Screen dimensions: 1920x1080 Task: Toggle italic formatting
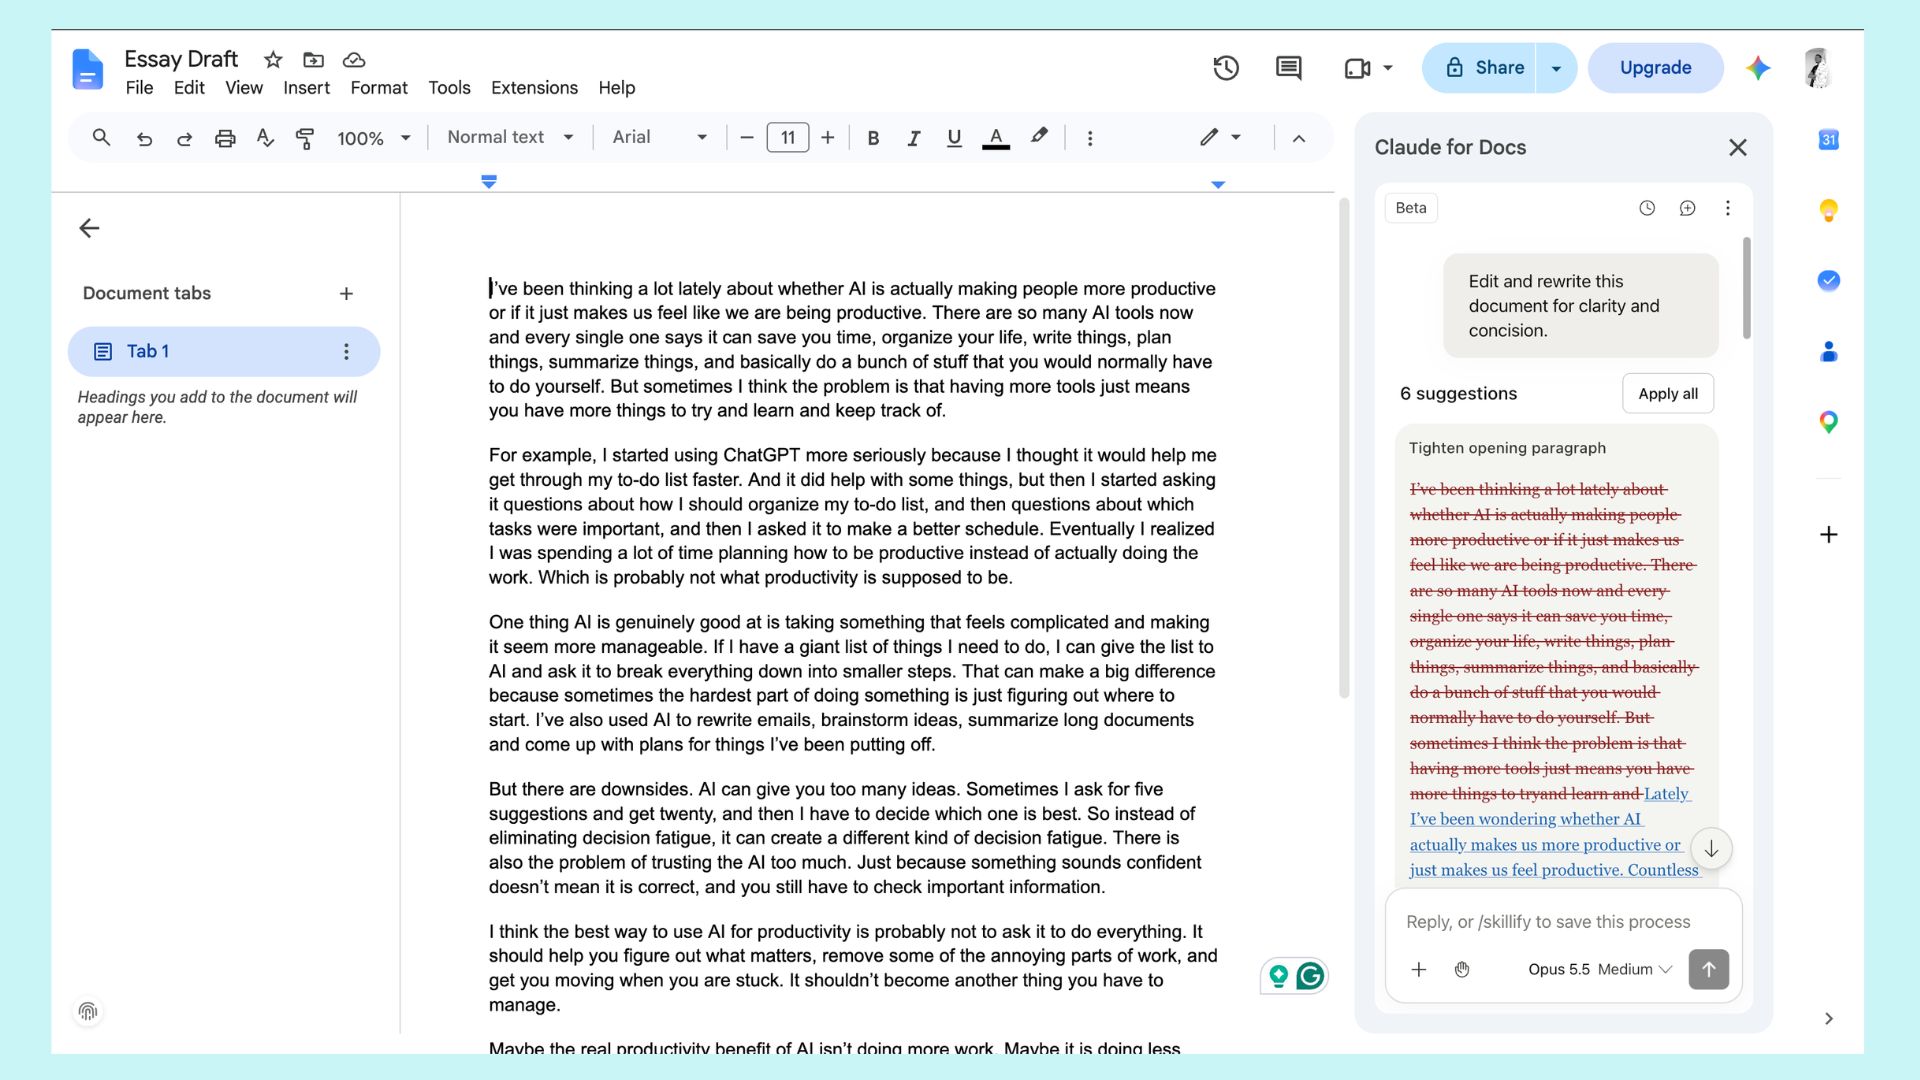coord(913,138)
